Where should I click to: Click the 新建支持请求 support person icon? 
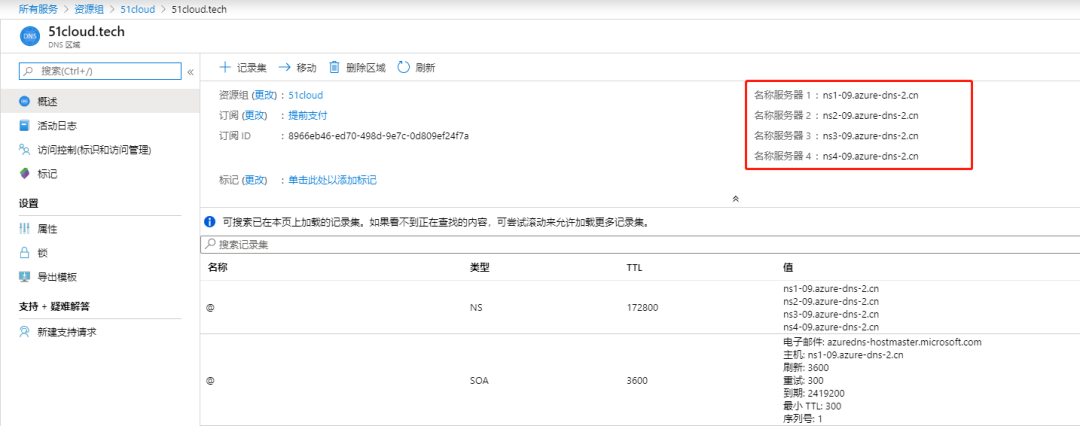click(x=24, y=332)
